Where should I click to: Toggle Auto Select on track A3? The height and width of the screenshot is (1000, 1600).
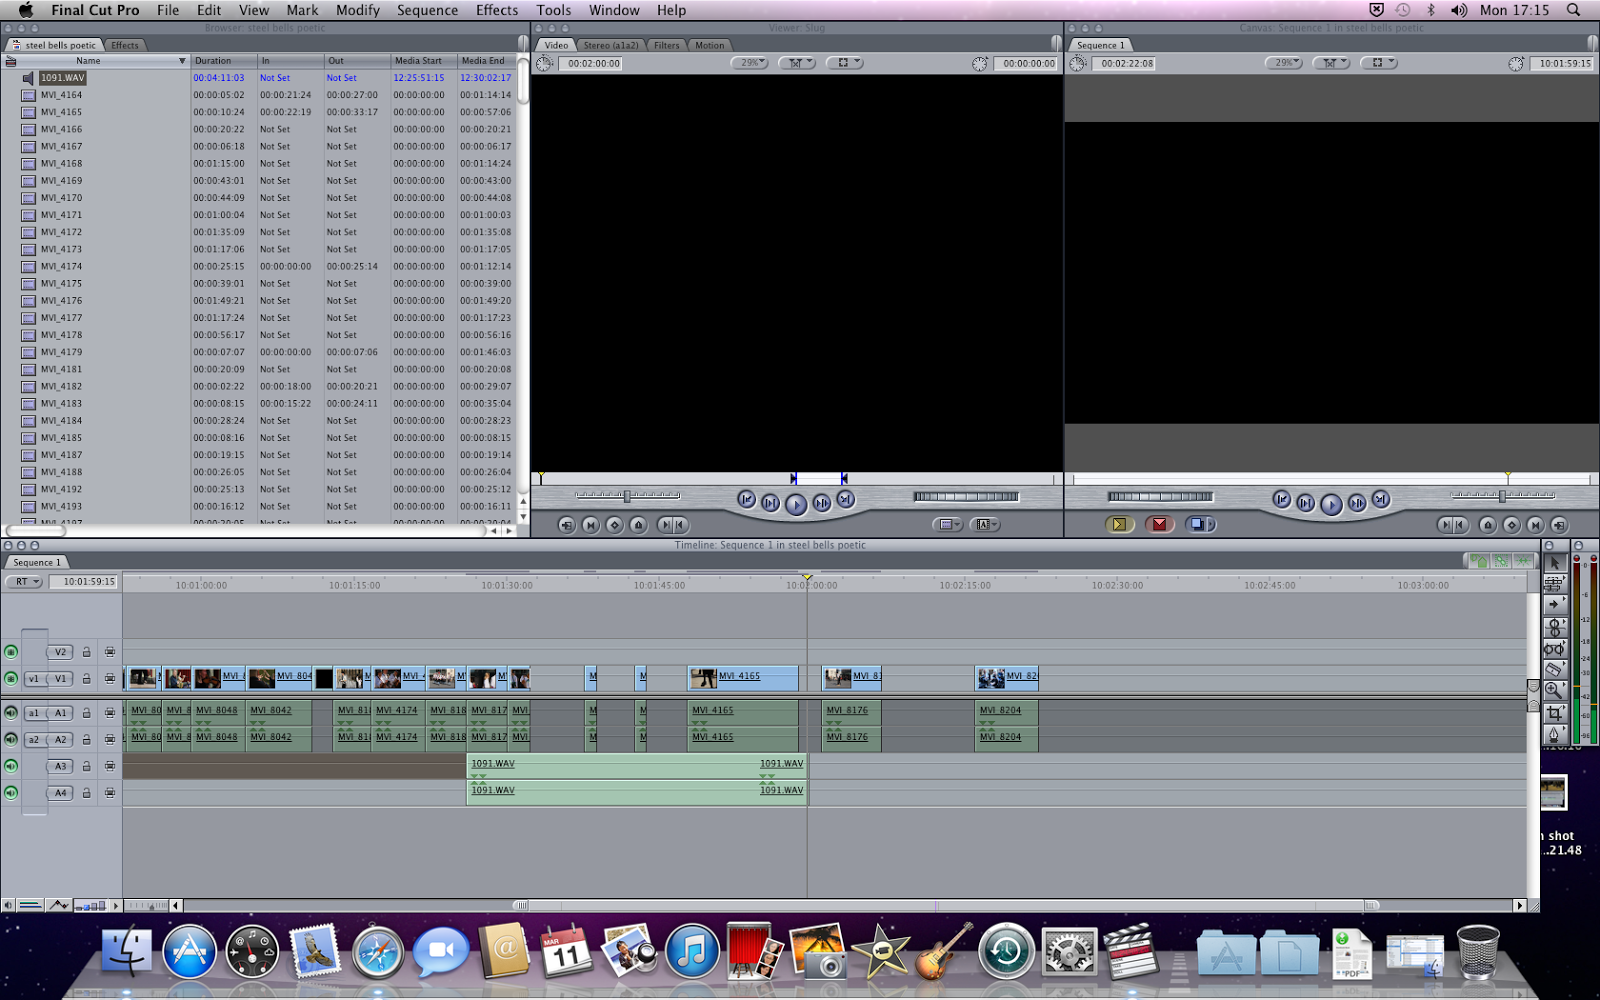pyautogui.click(x=110, y=766)
